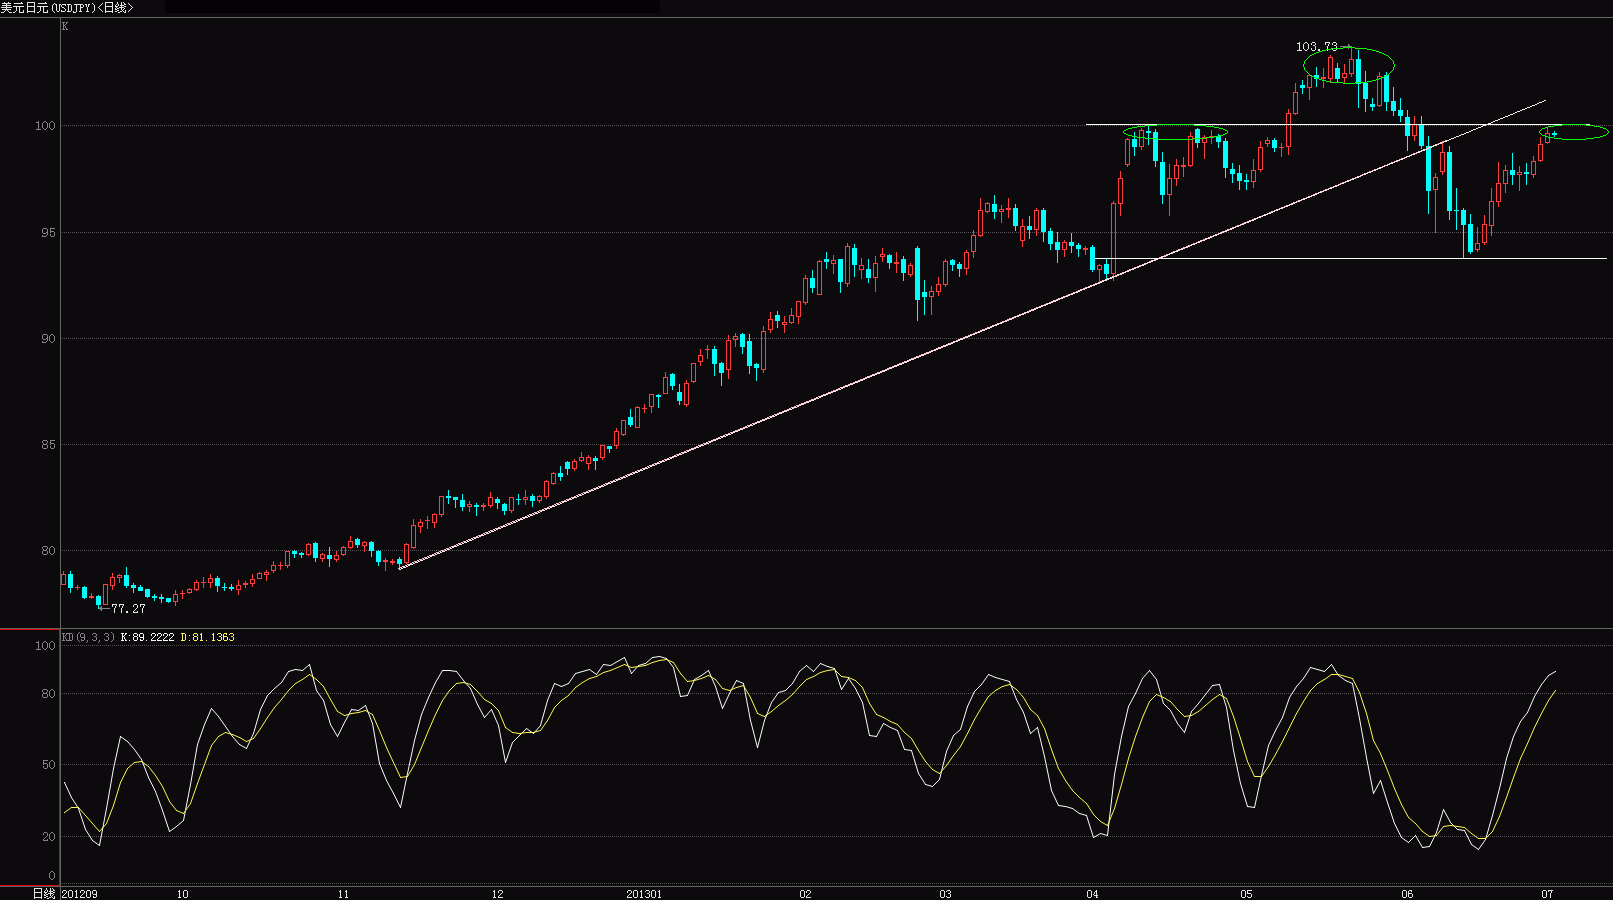The height and width of the screenshot is (900, 1613).
Task: Click the 美元日元(USDJPY) chart title
Action: 47,8
